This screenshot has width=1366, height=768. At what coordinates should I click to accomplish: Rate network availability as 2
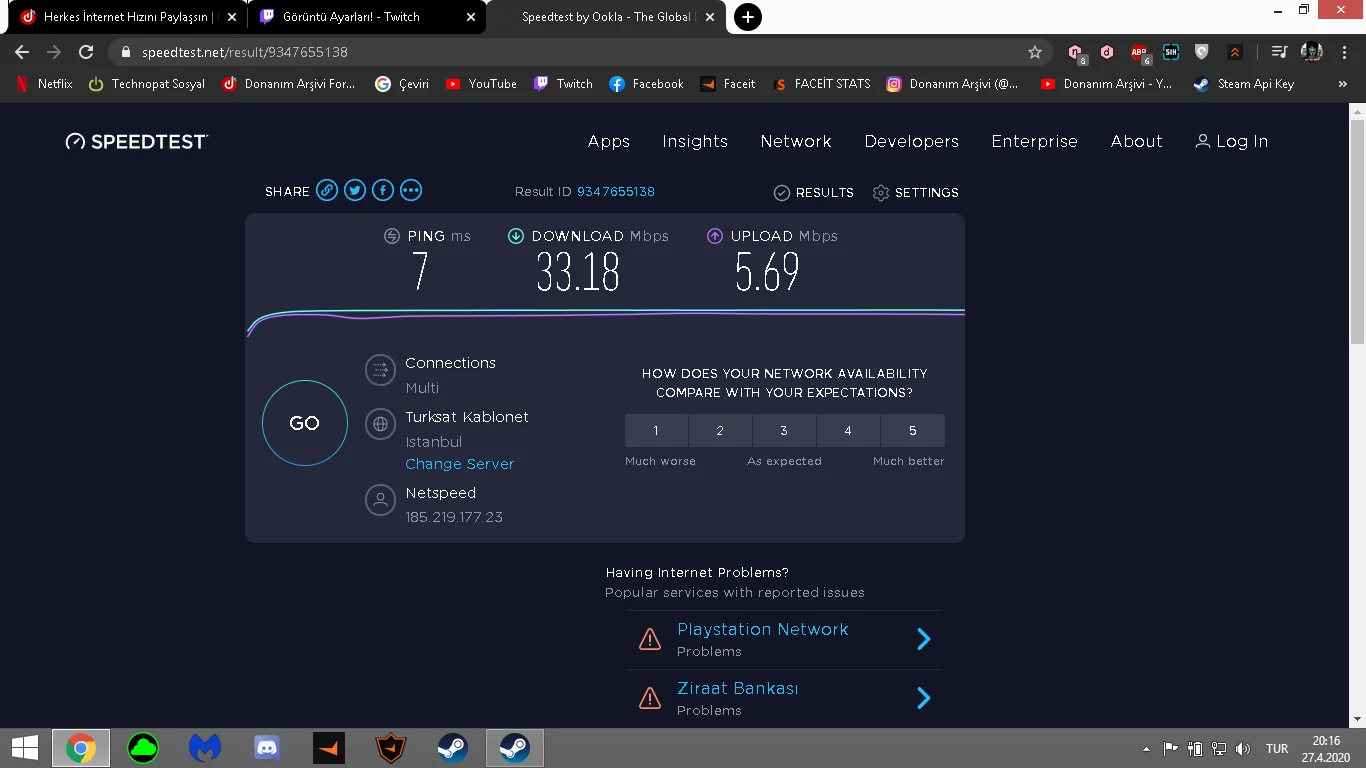[720, 431]
